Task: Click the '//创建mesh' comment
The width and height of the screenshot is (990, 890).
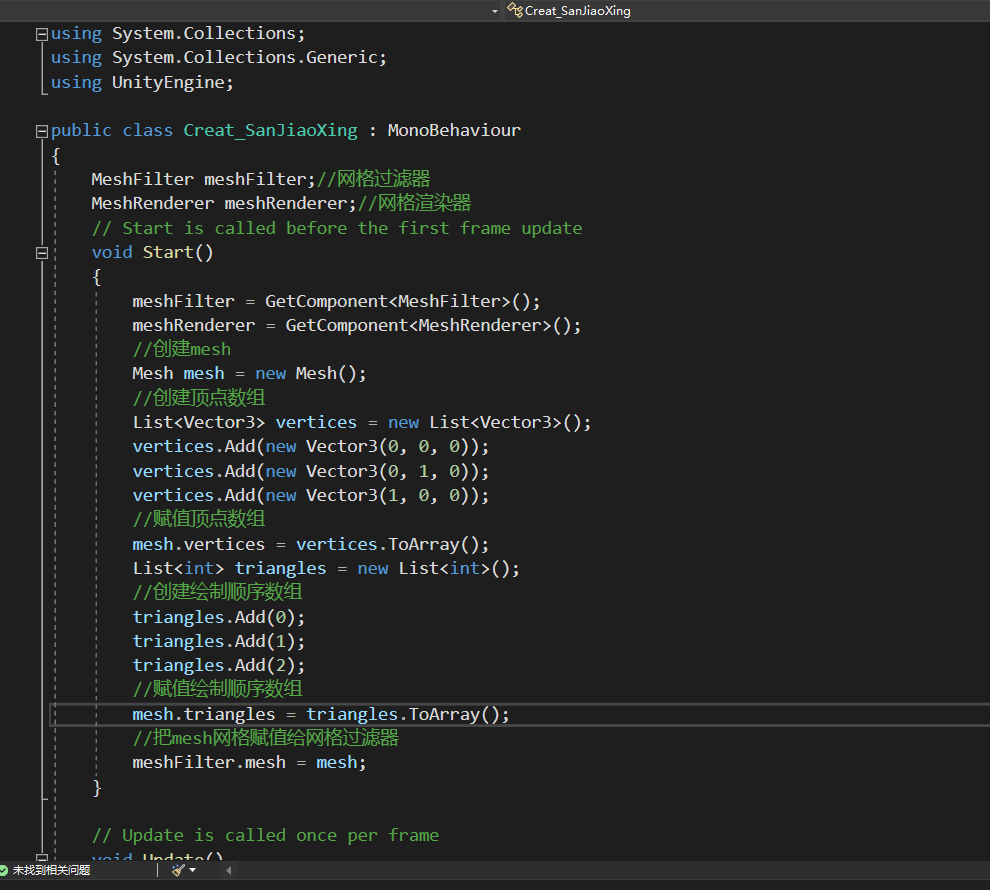Action: pyautogui.click(x=182, y=349)
